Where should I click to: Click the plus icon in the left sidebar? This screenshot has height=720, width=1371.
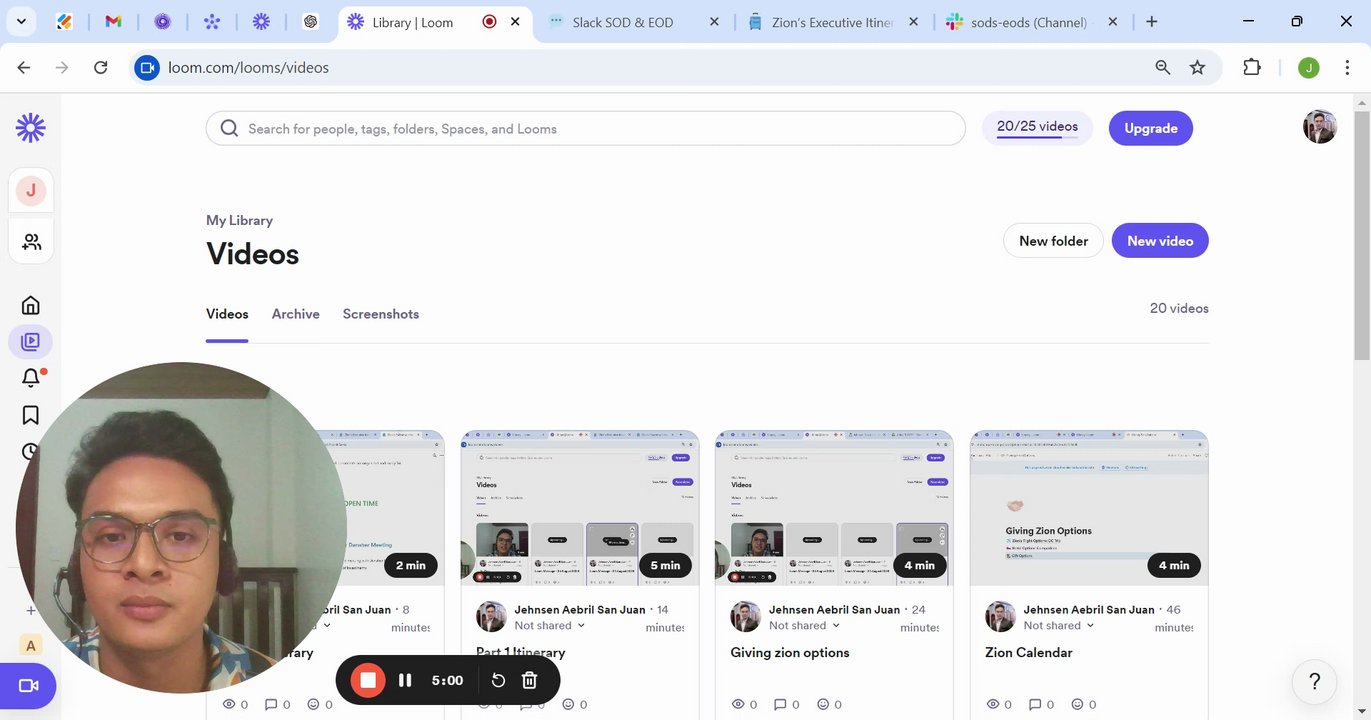[x=30, y=610]
